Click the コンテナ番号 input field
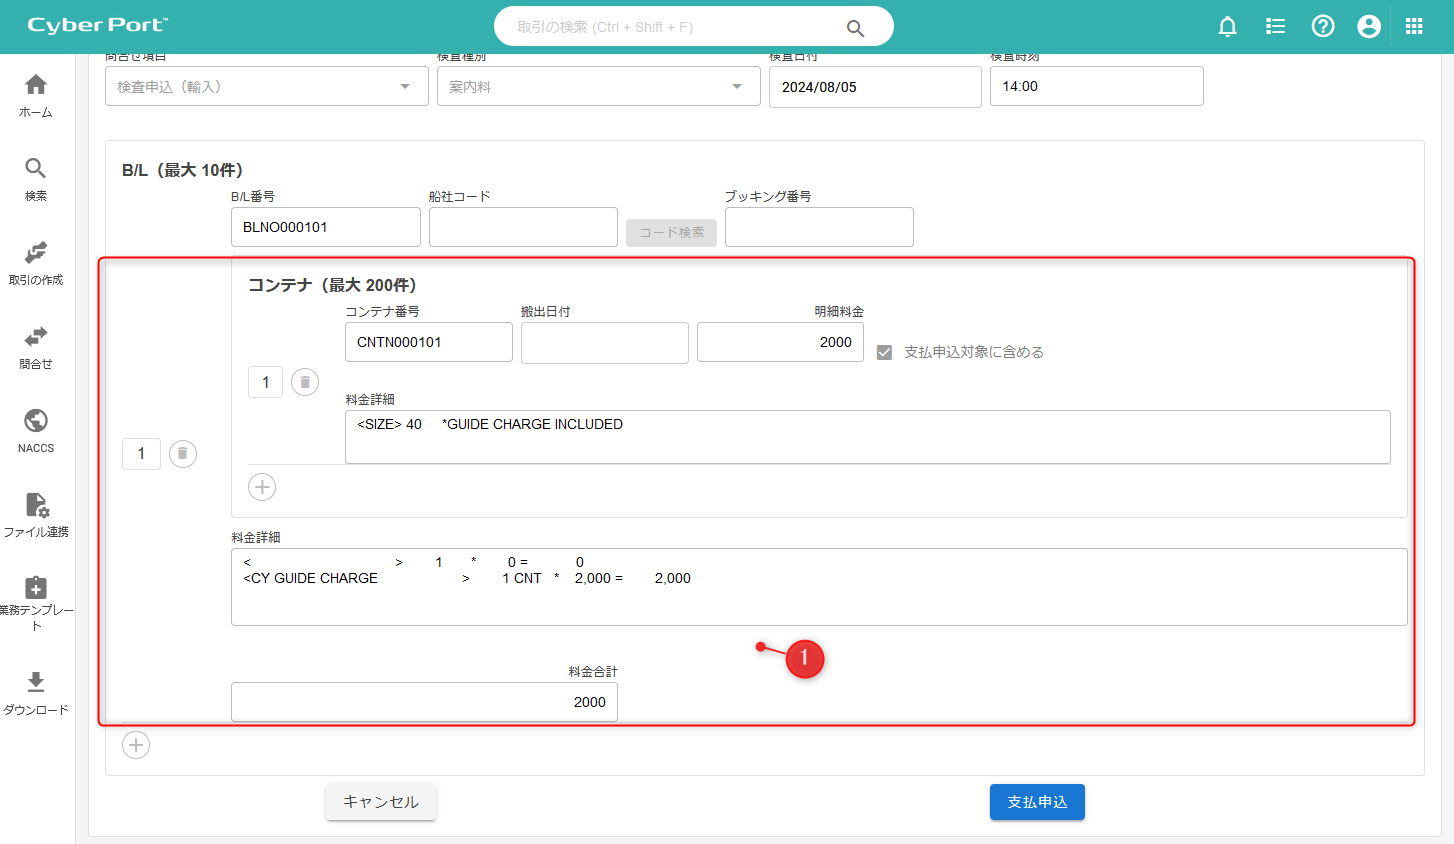 pos(428,342)
